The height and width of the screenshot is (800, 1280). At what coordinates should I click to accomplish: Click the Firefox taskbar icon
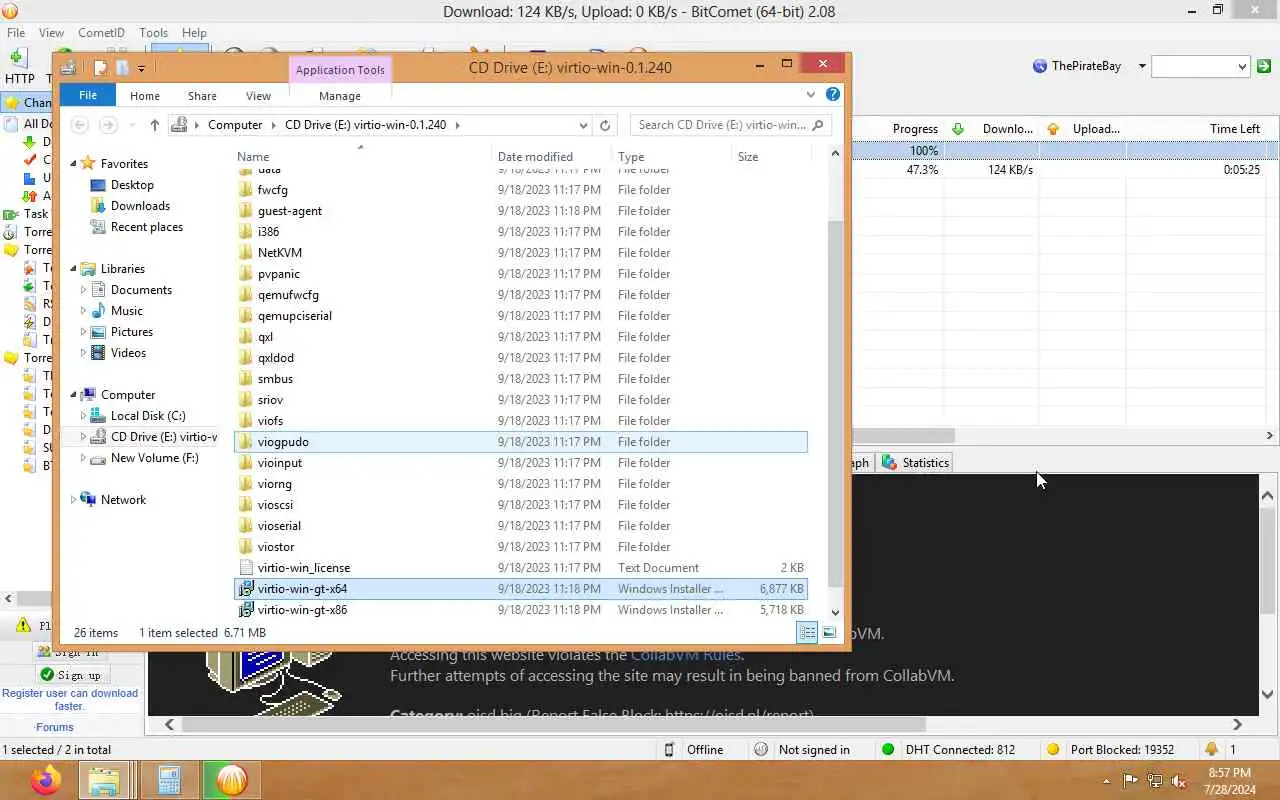pos(45,780)
